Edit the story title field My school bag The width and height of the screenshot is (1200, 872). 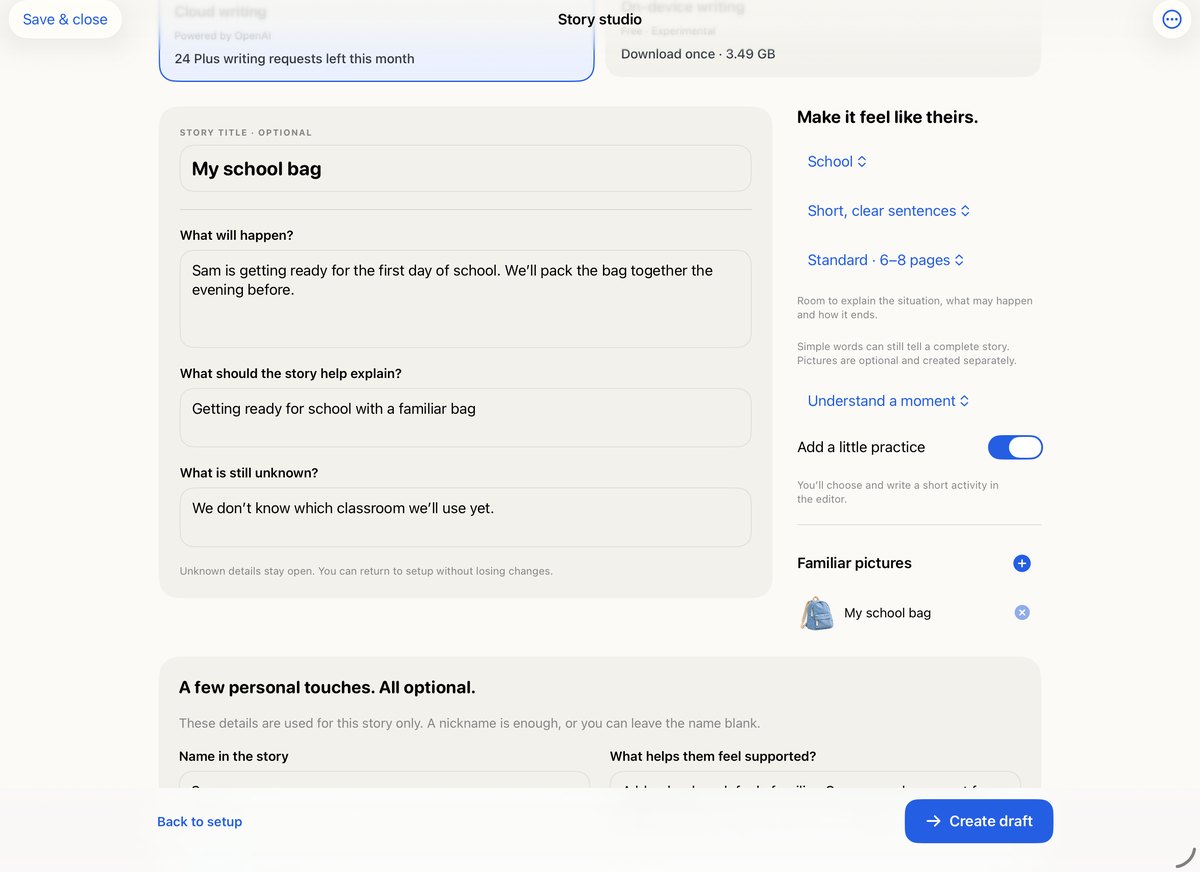pyautogui.click(x=465, y=169)
